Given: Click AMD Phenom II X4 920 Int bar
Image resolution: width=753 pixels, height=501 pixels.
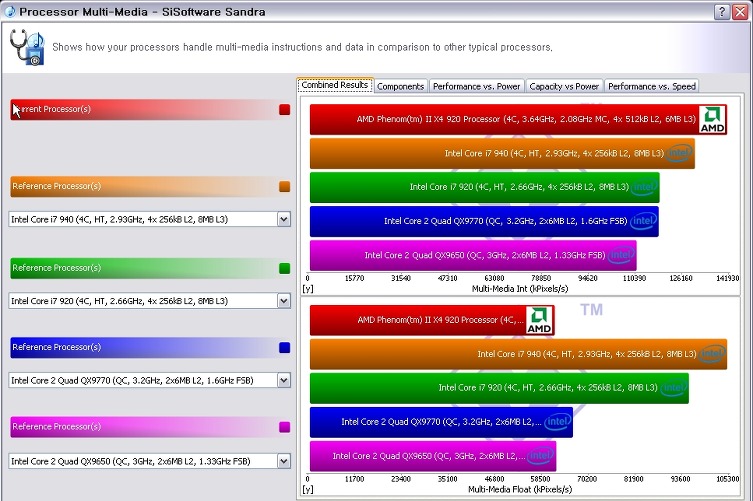Looking at the screenshot, I should 518,120.
